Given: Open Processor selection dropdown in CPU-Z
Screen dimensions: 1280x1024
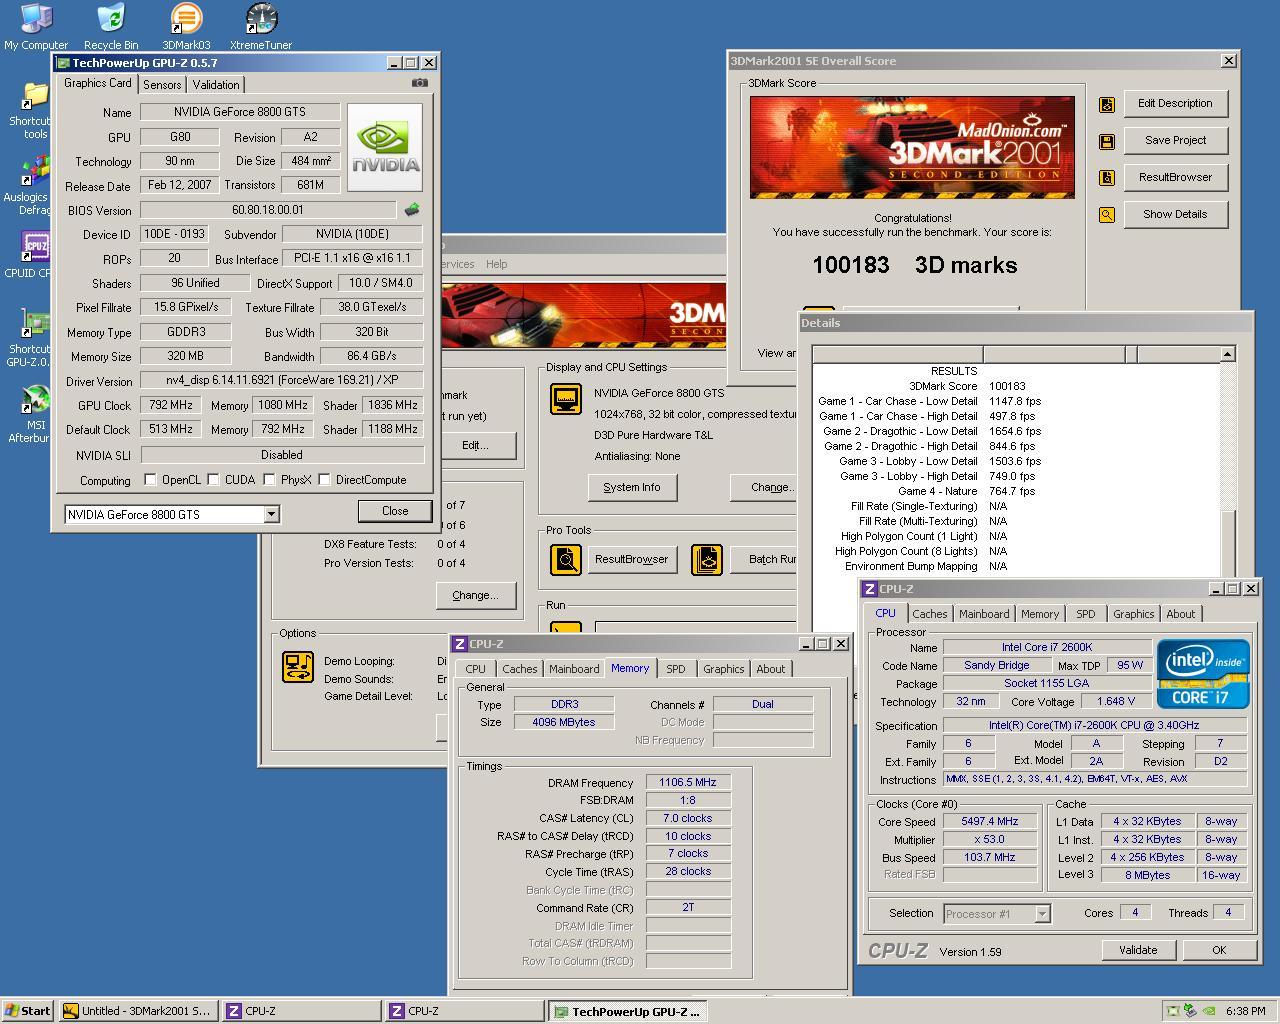Looking at the screenshot, I should (1042, 913).
